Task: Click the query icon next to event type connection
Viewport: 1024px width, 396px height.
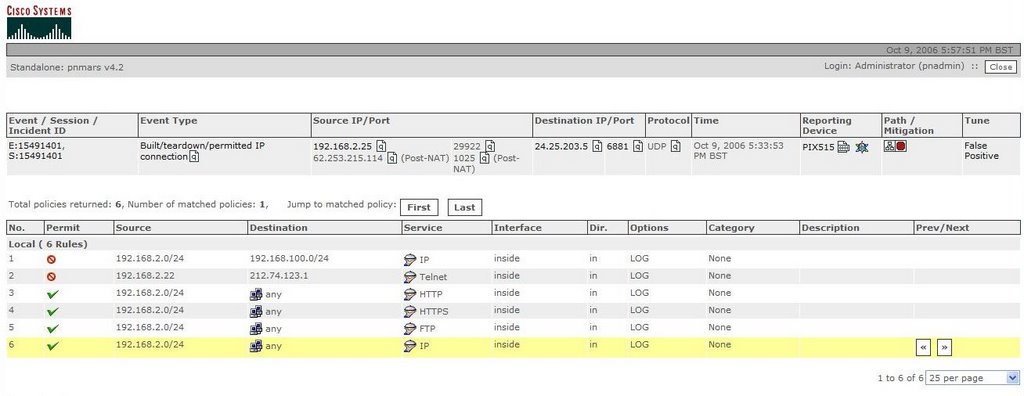Action: point(194,157)
